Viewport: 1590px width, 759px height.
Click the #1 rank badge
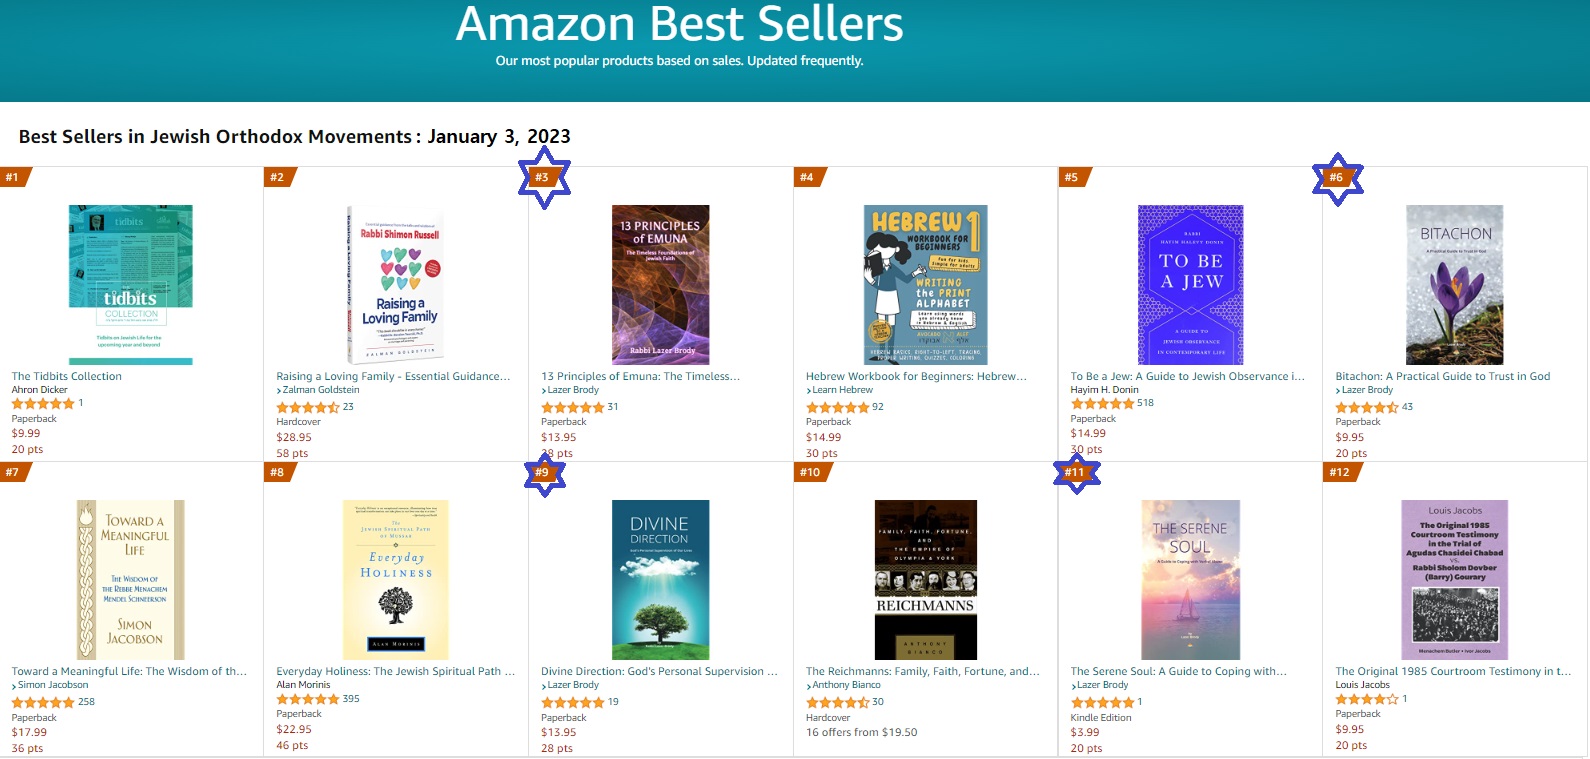click(13, 178)
